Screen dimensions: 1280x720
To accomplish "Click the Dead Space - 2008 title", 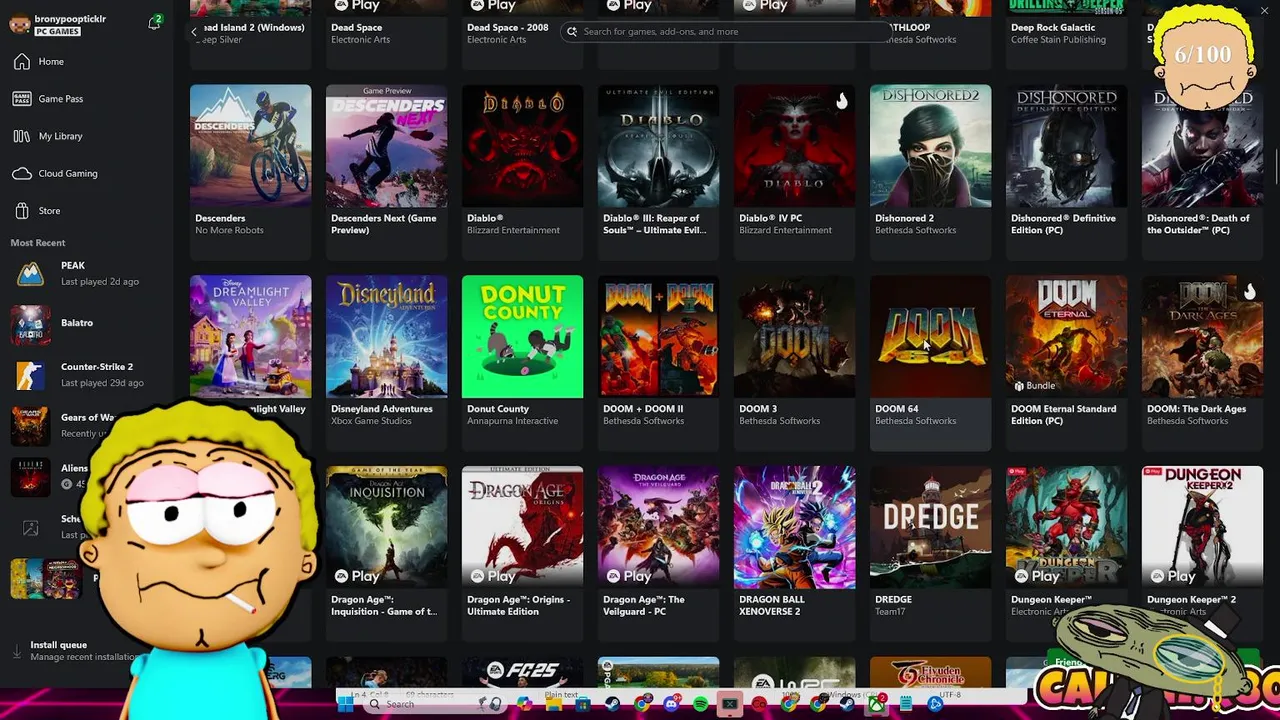I will (x=507, y=28).
